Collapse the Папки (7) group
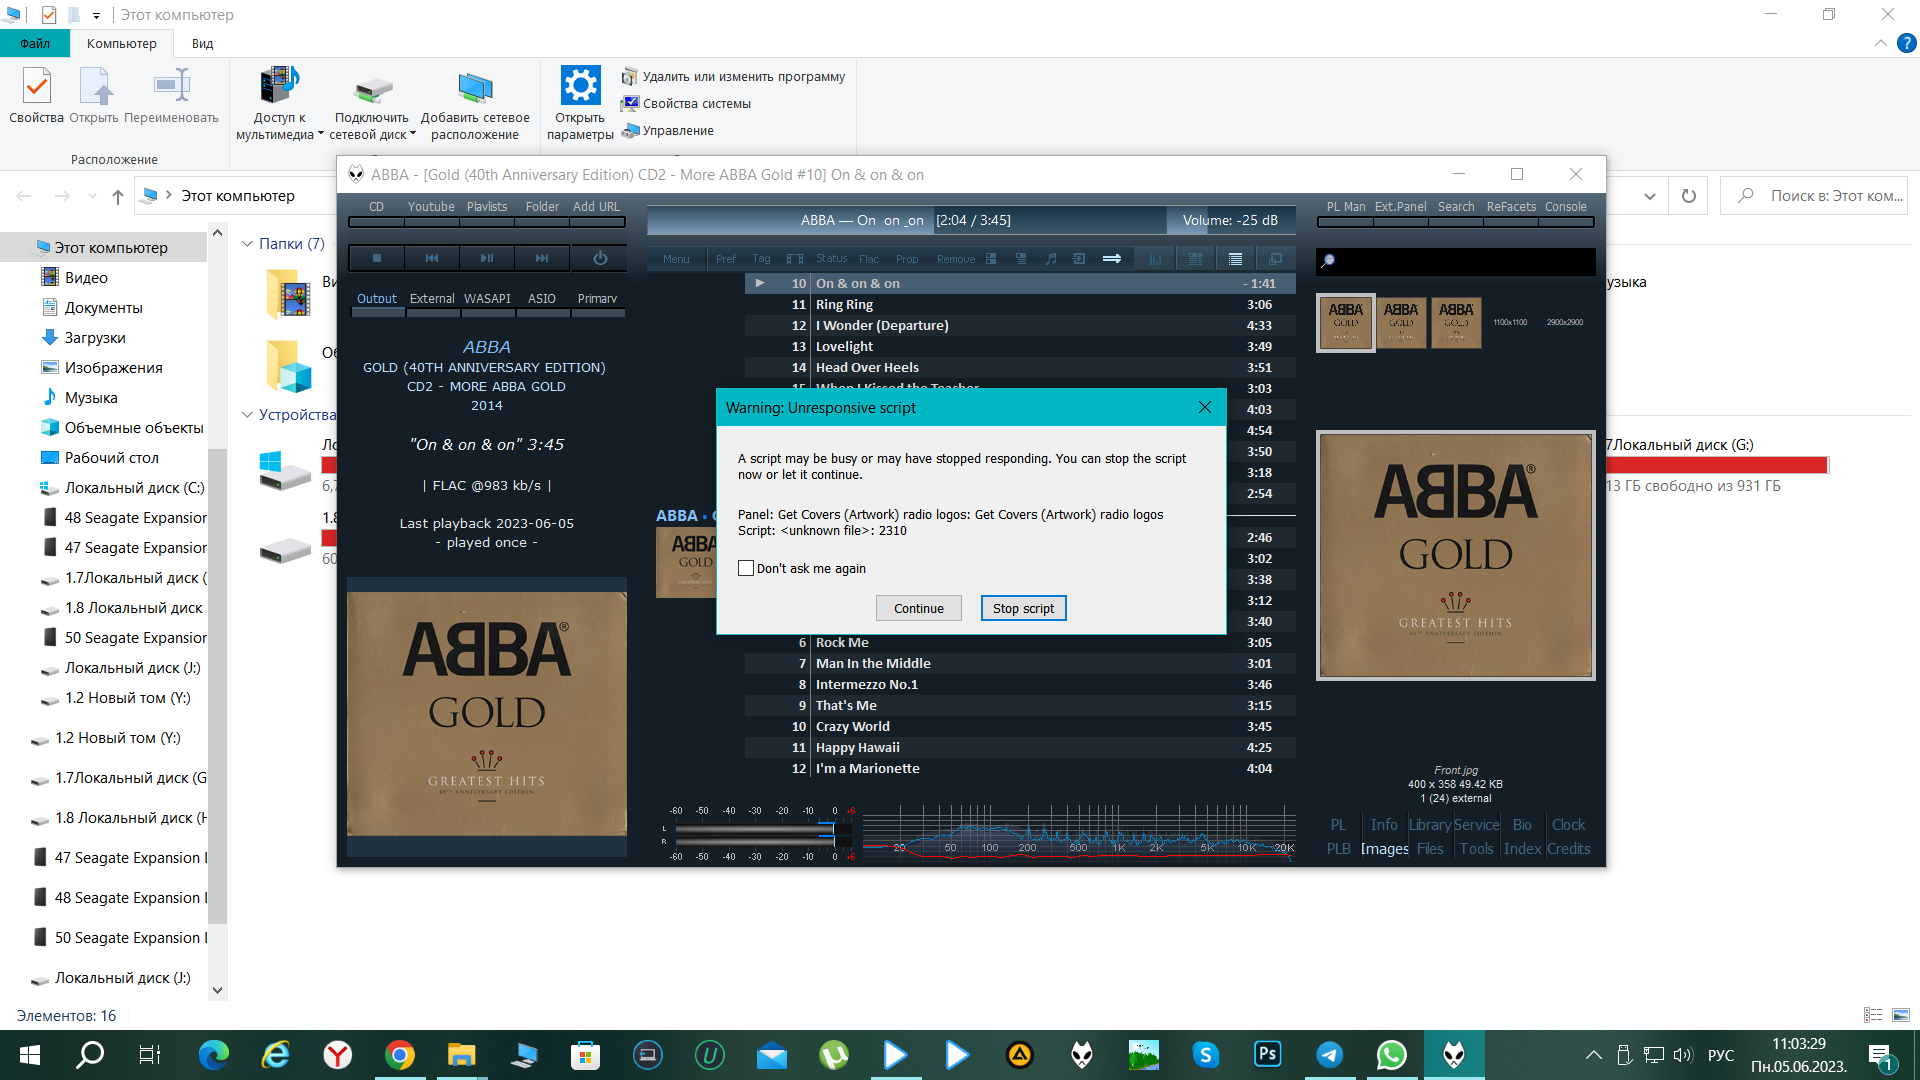The image size is (1920, 1080). [248, 244]
